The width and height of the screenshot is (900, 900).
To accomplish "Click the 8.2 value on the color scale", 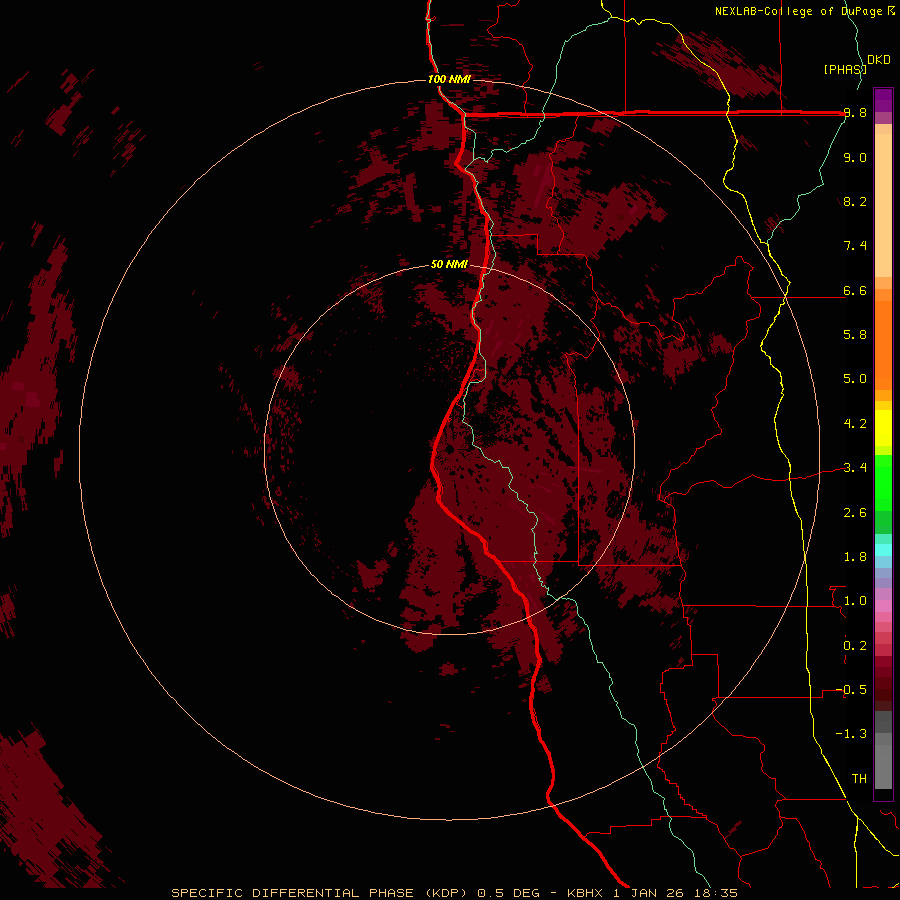I will [855, 201].
